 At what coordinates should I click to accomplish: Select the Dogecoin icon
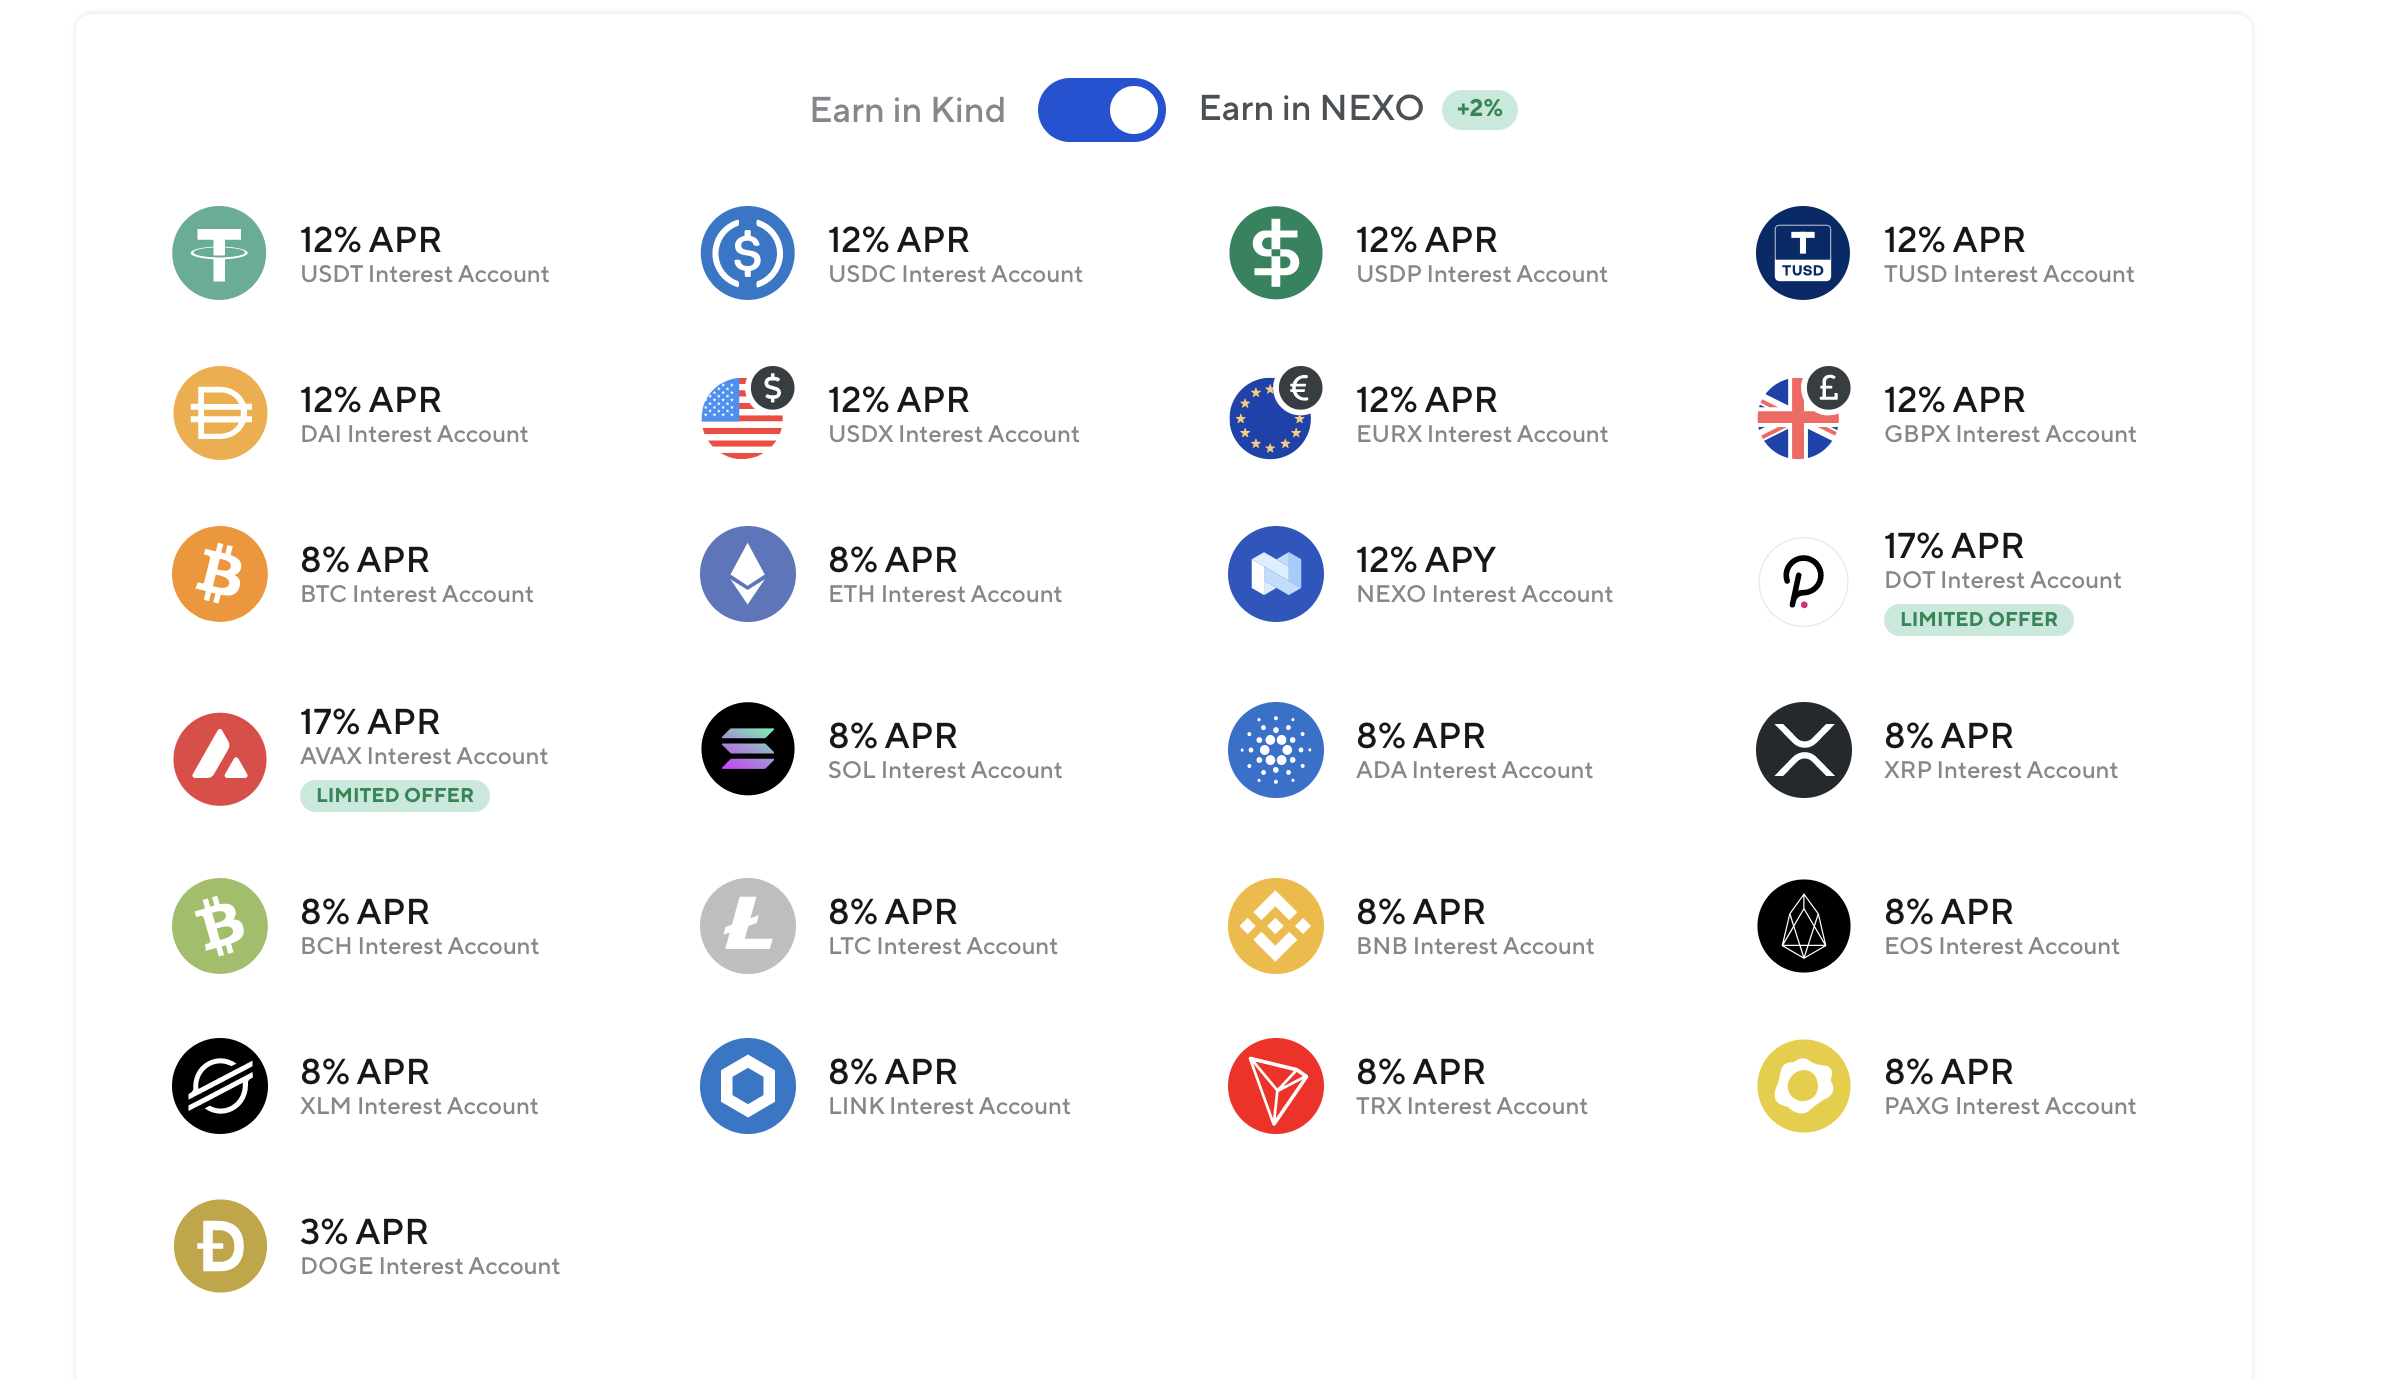point(220,1245)
